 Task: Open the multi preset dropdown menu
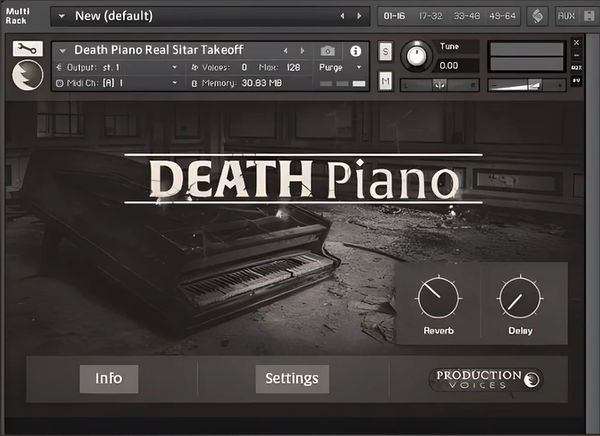[61, 16]
